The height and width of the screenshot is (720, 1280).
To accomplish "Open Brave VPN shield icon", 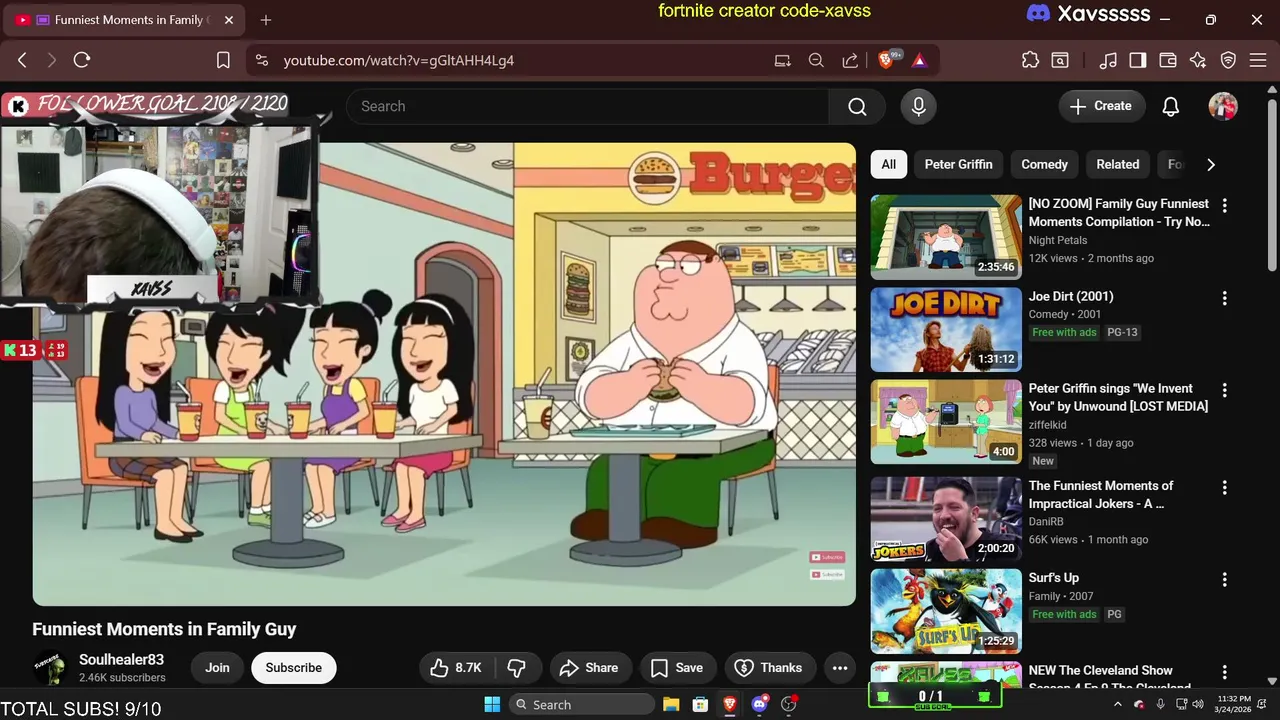I will [1229, 60].
